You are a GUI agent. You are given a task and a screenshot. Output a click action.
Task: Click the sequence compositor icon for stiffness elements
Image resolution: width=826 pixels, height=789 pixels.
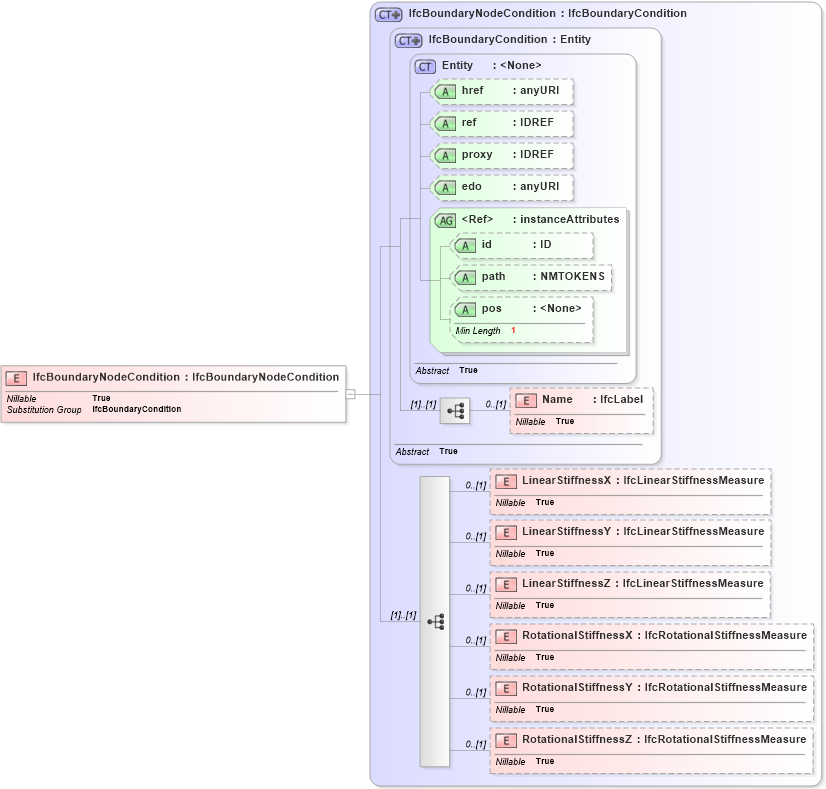coord(438,621)
